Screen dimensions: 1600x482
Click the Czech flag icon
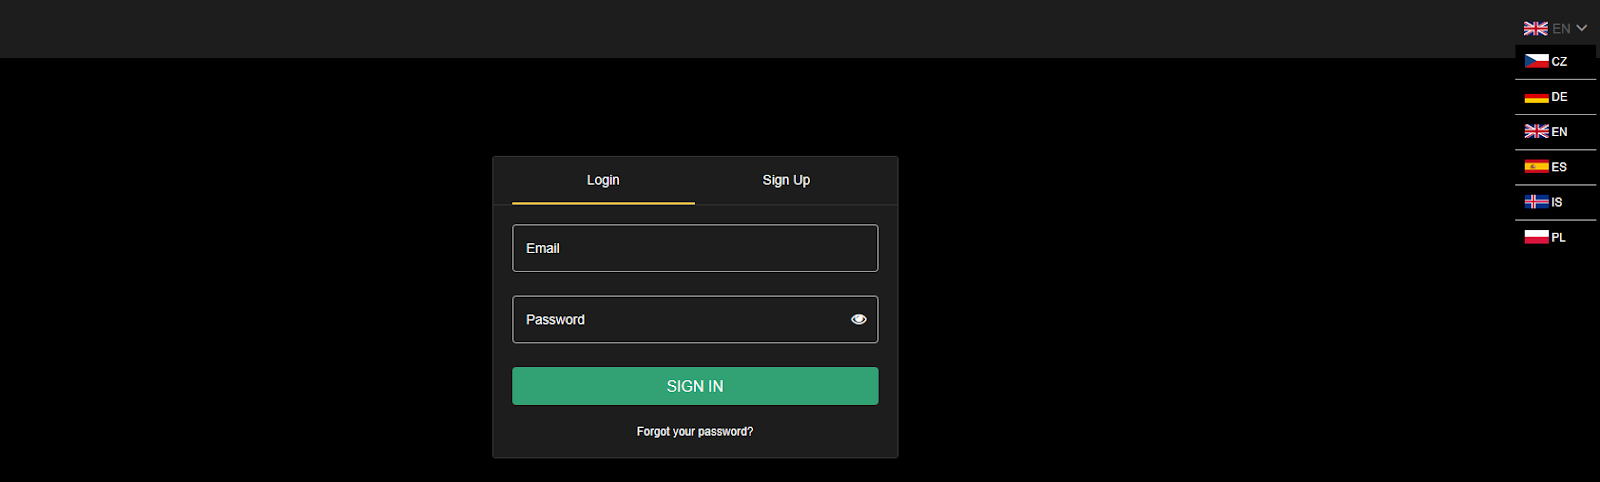tap(1536, 61)
